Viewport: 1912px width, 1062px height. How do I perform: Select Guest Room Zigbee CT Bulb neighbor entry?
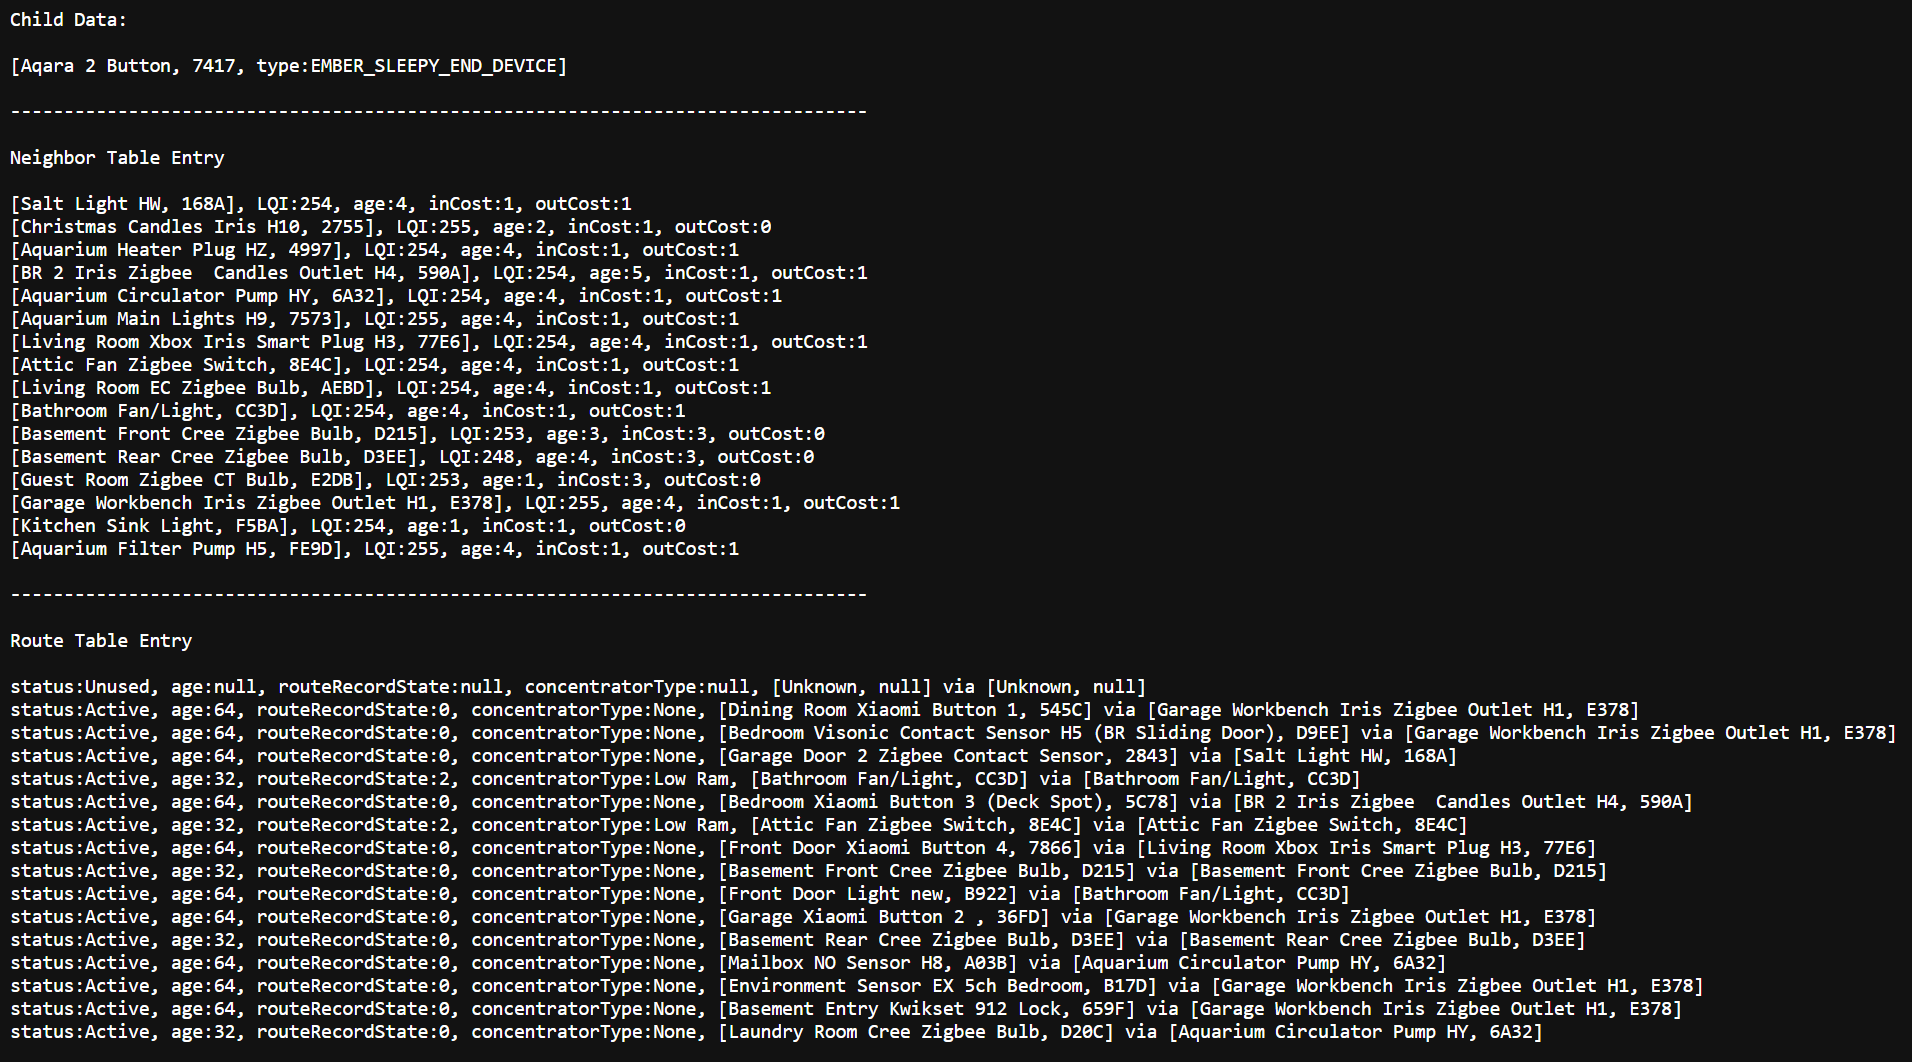pos(385,480)
